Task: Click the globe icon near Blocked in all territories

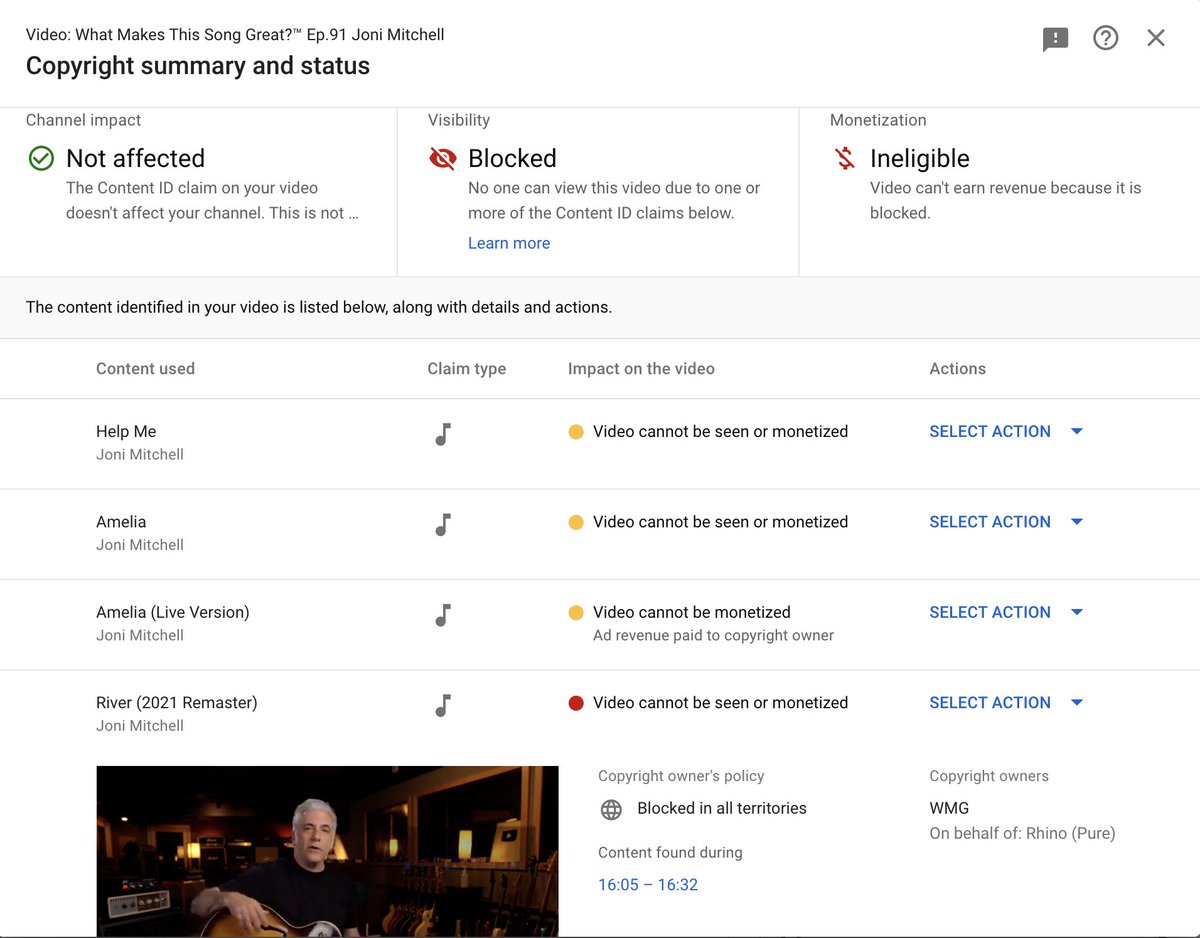Action: point(610,810)
